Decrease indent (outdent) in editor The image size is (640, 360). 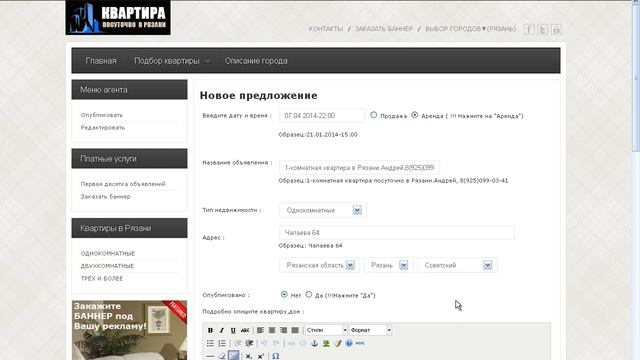[x=238, y=343]
